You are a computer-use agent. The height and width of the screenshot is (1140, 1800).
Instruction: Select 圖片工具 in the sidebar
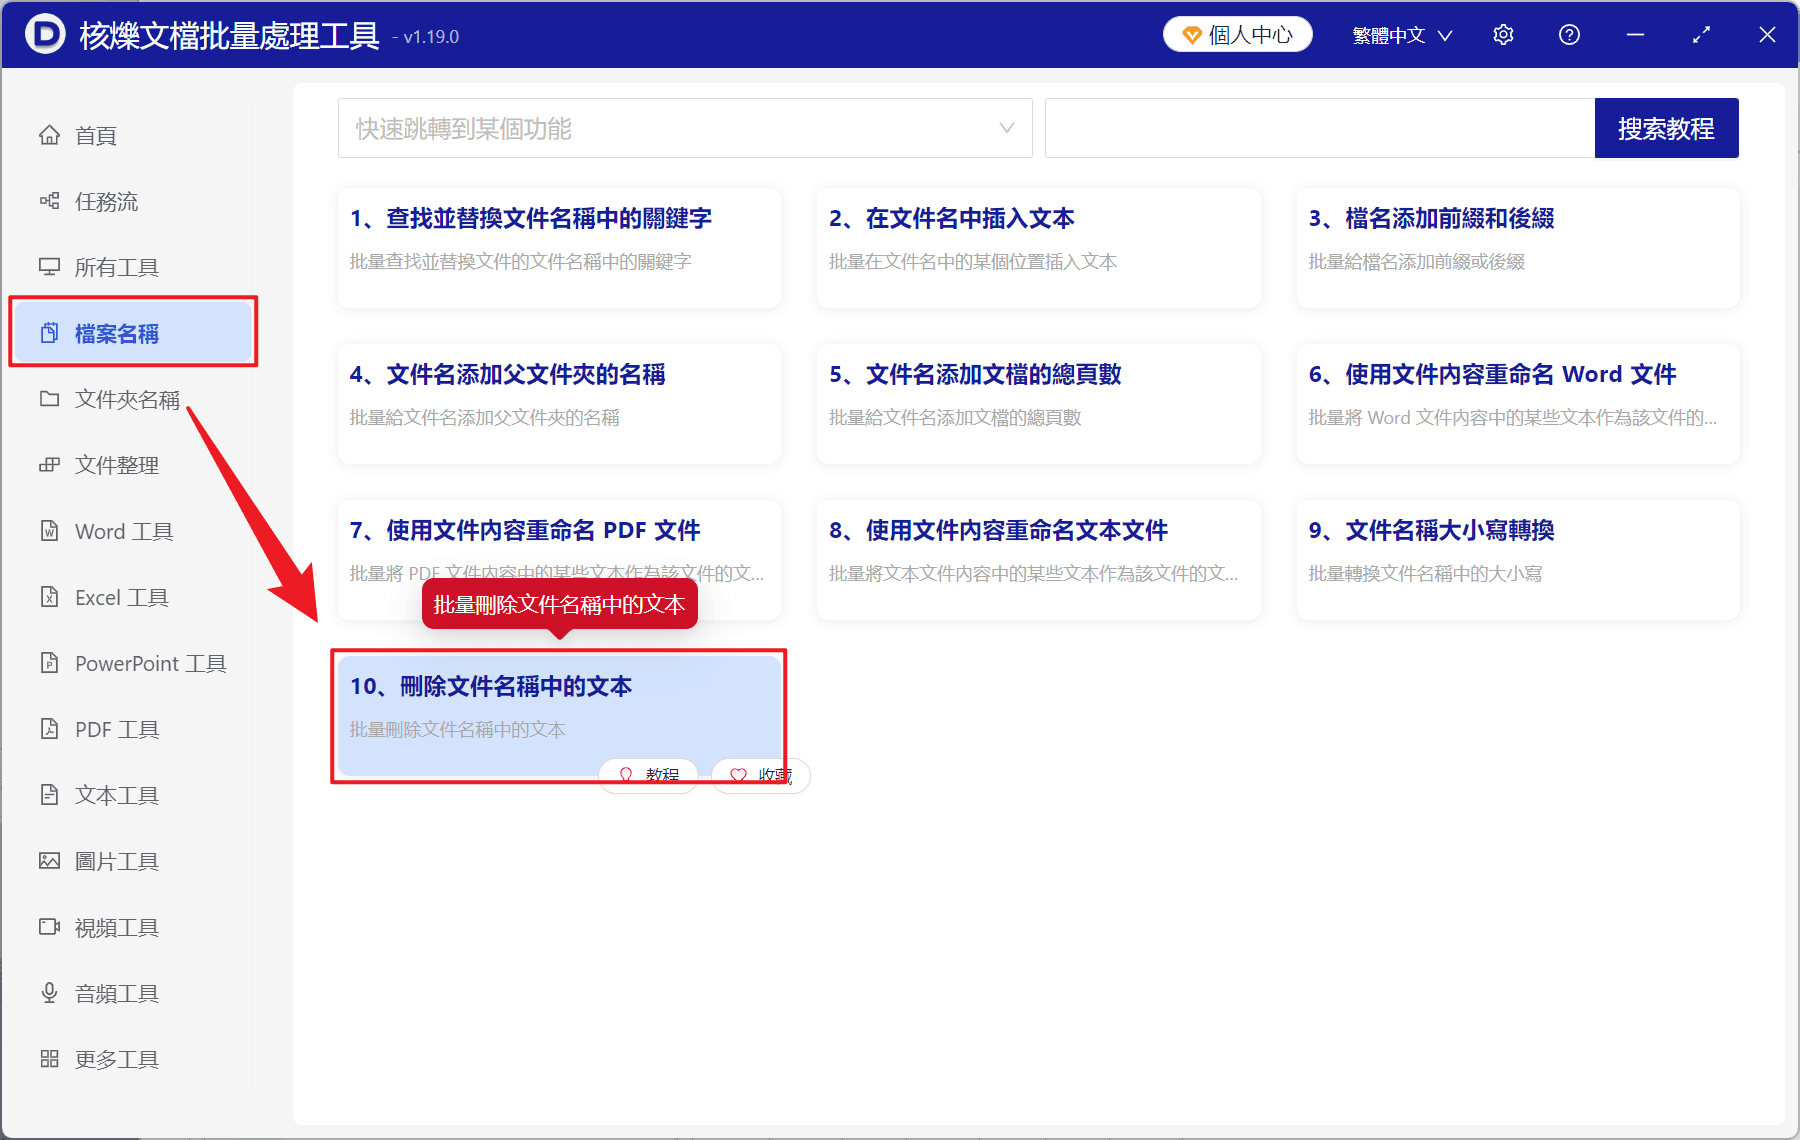coord(115,861)
